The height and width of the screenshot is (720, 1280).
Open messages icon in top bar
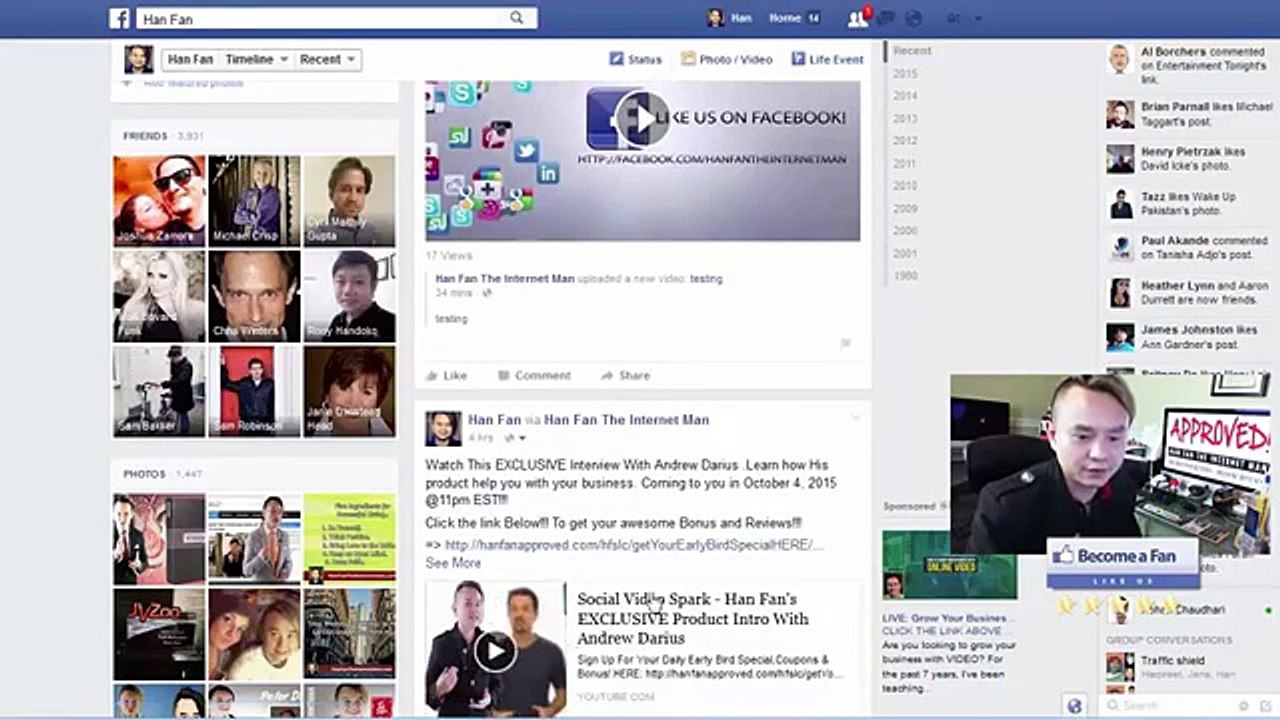pos(886,18)
